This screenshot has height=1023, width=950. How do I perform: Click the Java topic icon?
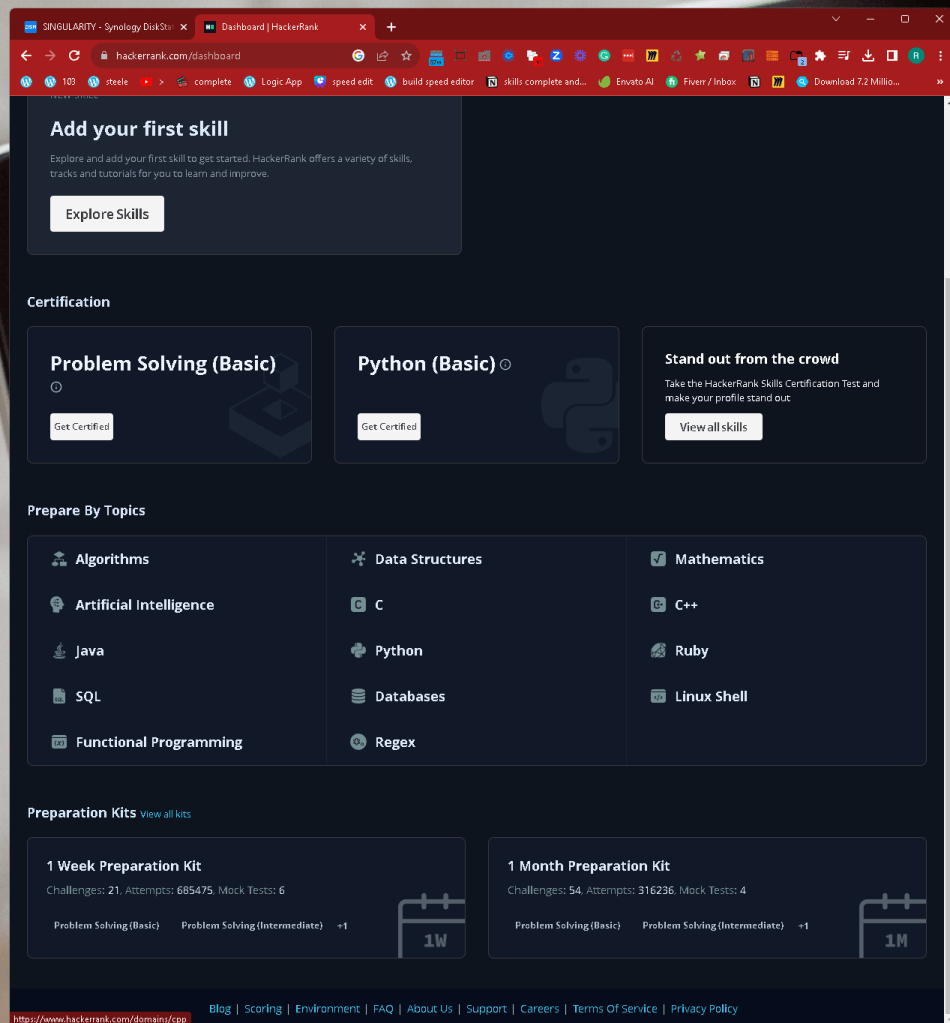coord(59,650)
